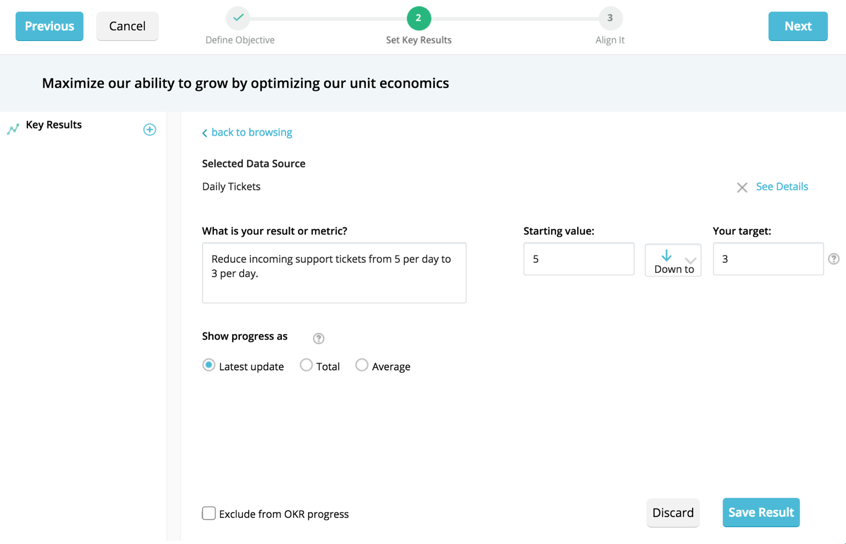Enable Exclude from OKR progress checkbox
This screenshot has height=544, width=846.
click(209, 513)
